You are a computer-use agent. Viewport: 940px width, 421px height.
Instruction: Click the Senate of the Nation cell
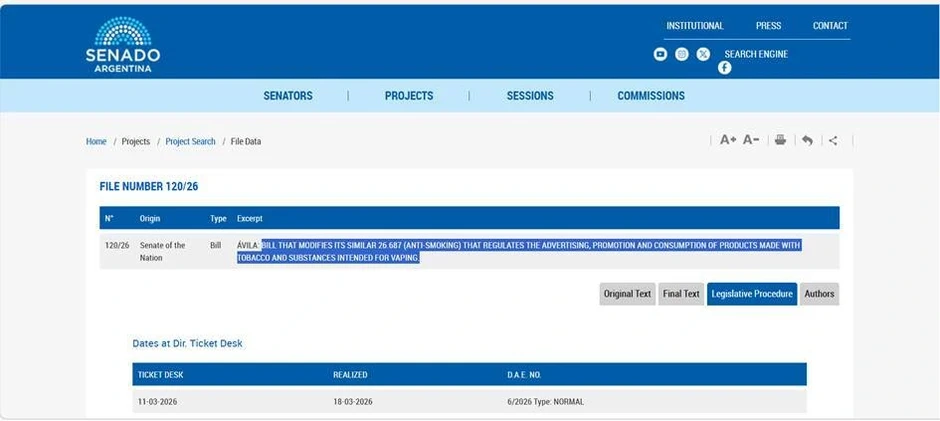[x=162, y=251]
